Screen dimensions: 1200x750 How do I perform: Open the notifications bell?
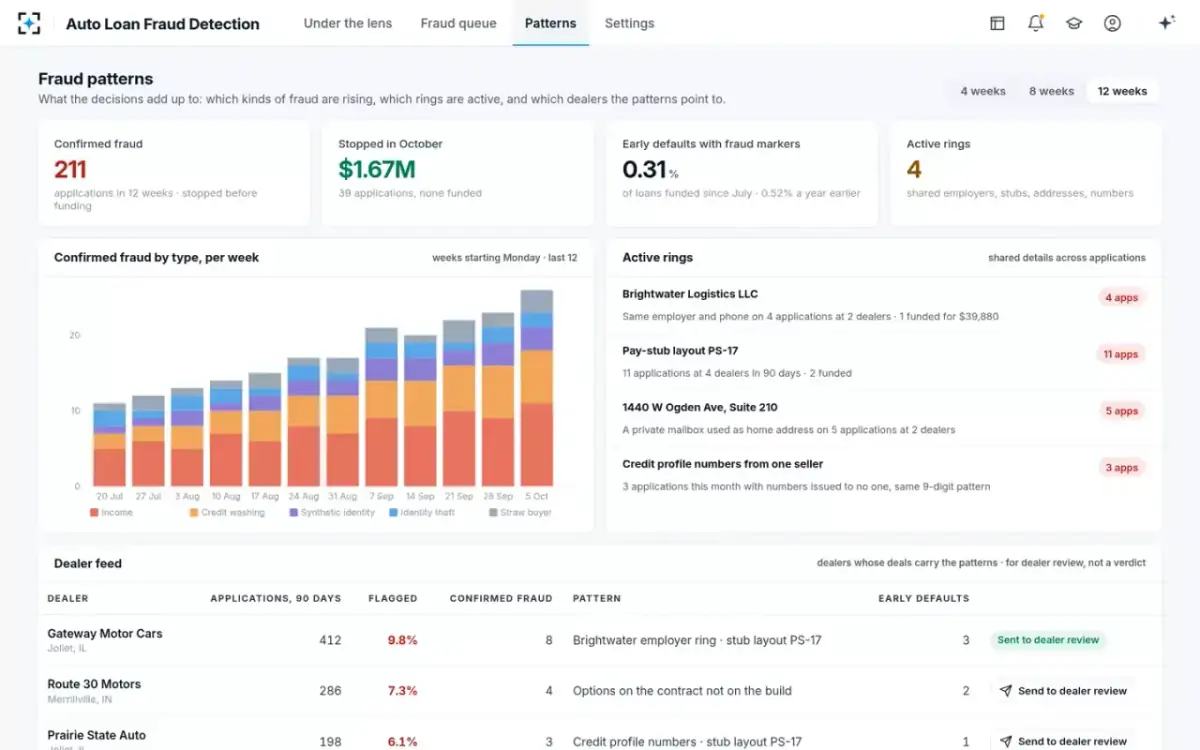(x=1036, y=23)
